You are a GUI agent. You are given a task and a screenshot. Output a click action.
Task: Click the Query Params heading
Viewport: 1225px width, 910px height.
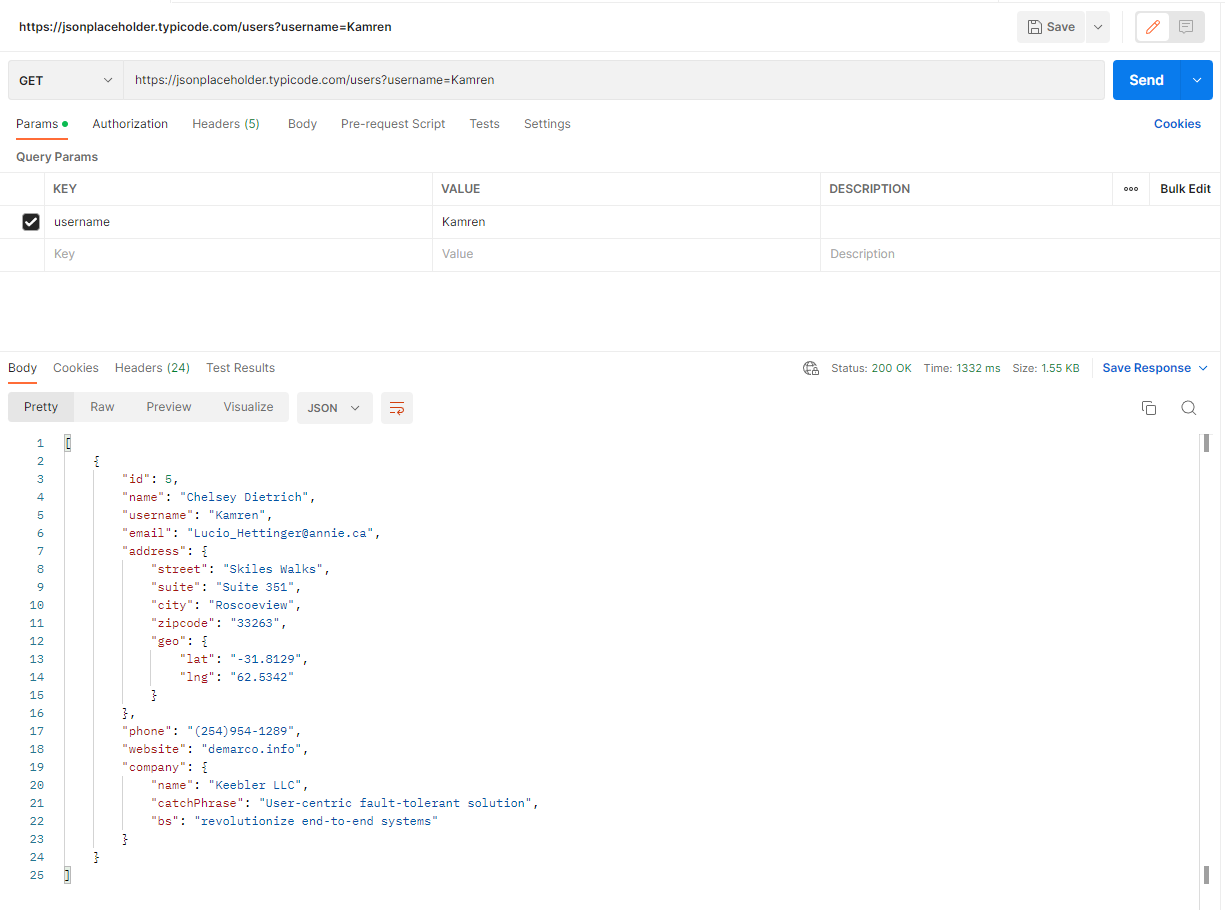[x=57, y=157]
